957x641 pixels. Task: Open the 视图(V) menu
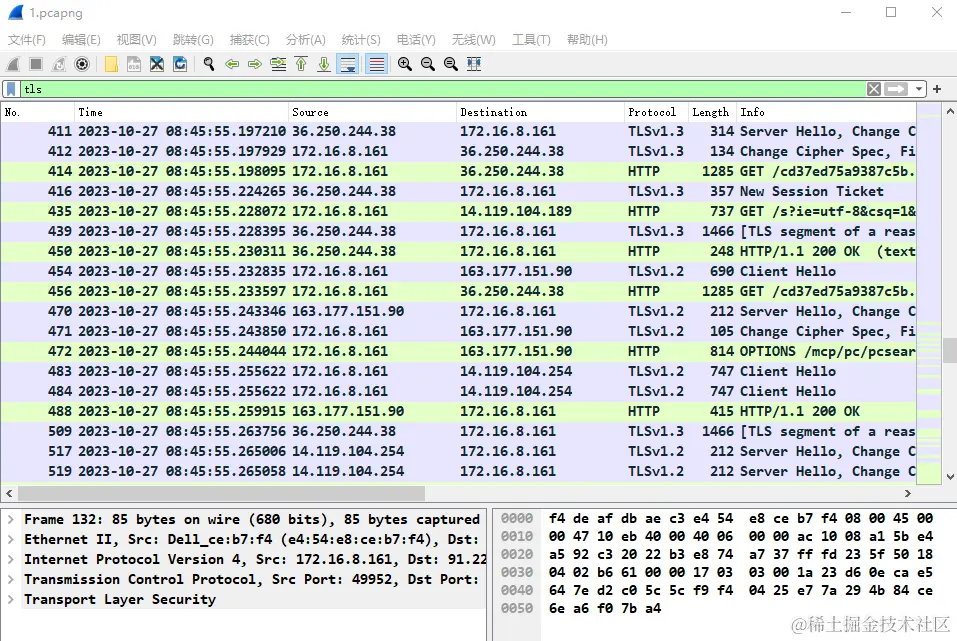[137, 40]
